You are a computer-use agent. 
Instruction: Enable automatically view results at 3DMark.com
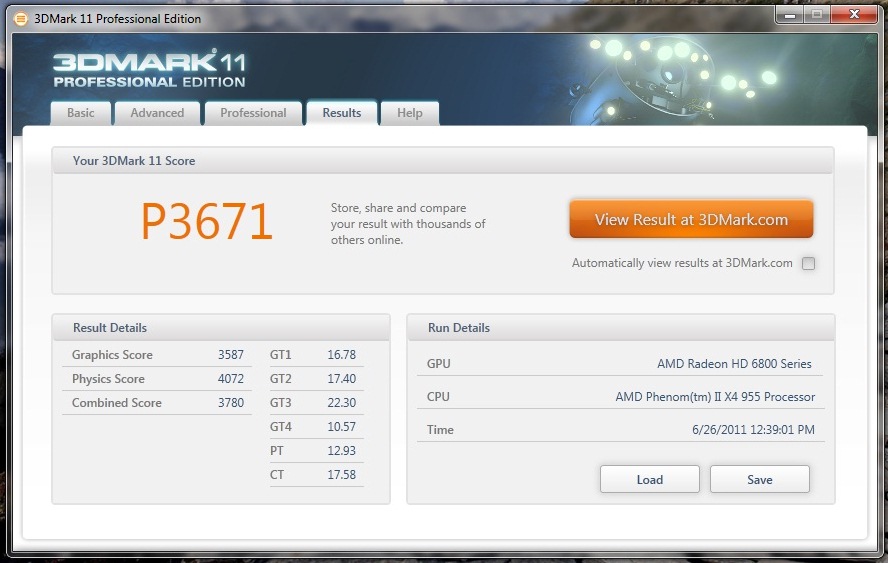tap(808, 263)
